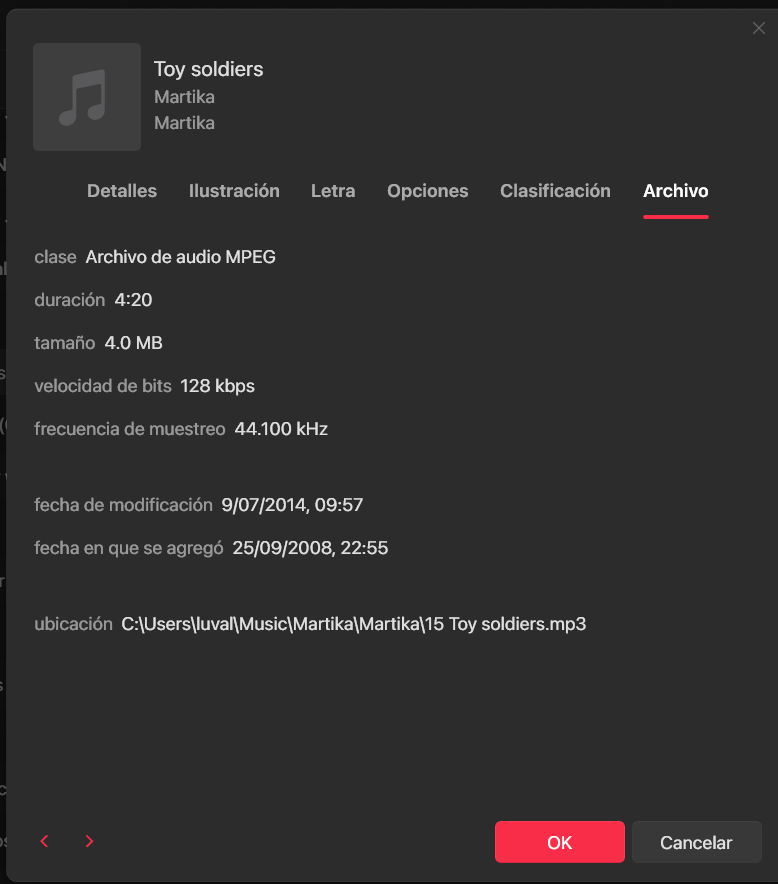Open the Detalles tab

coord(122,191)
